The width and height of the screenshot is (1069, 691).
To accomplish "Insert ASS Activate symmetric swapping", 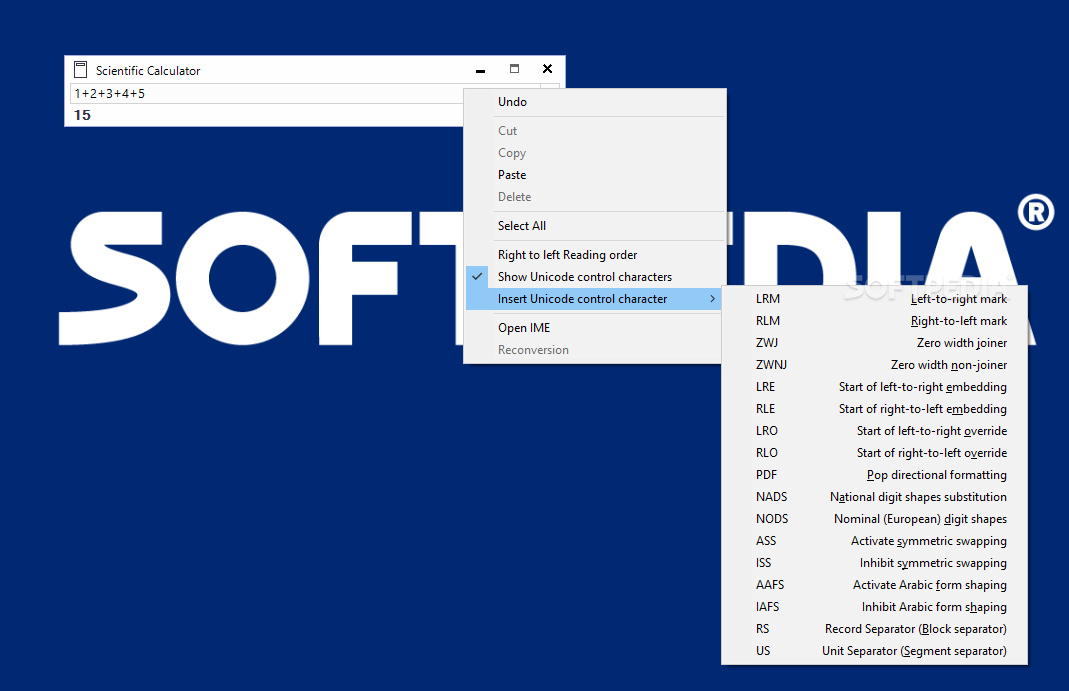I will (x=875, y=540).
